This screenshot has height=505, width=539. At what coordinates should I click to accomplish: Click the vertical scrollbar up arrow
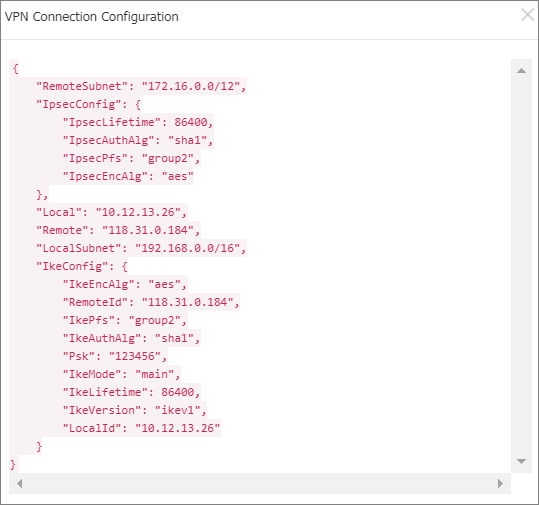[x=521, y=71]
